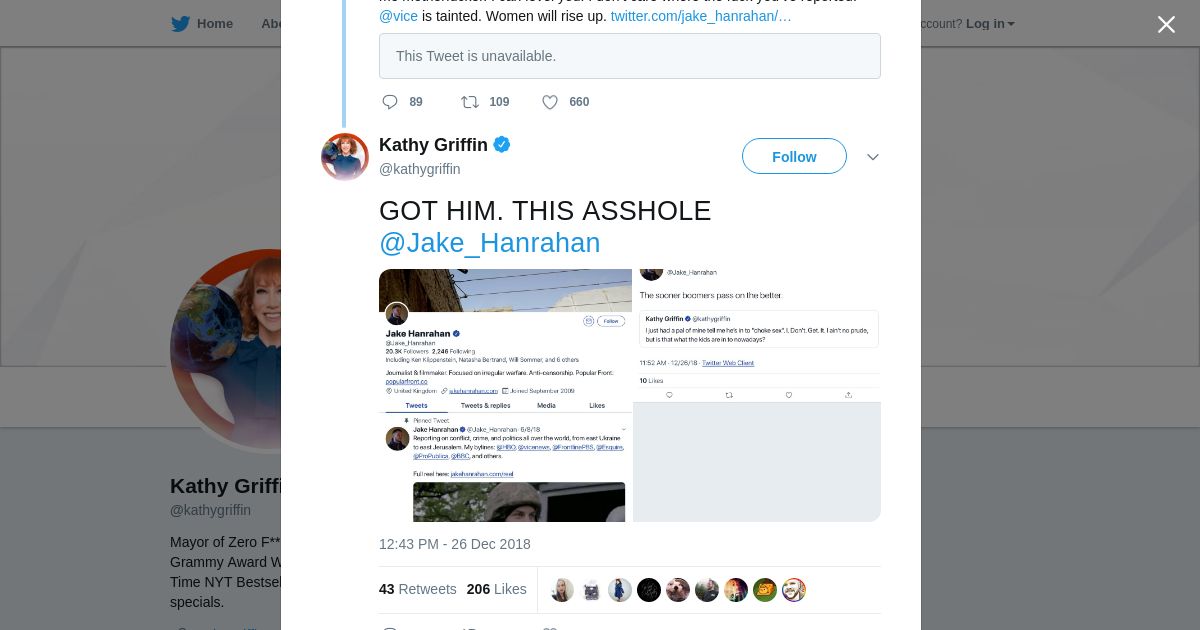
Task: Open the quoted-tweet screenshot image on the right
Action: pos(757,395)
